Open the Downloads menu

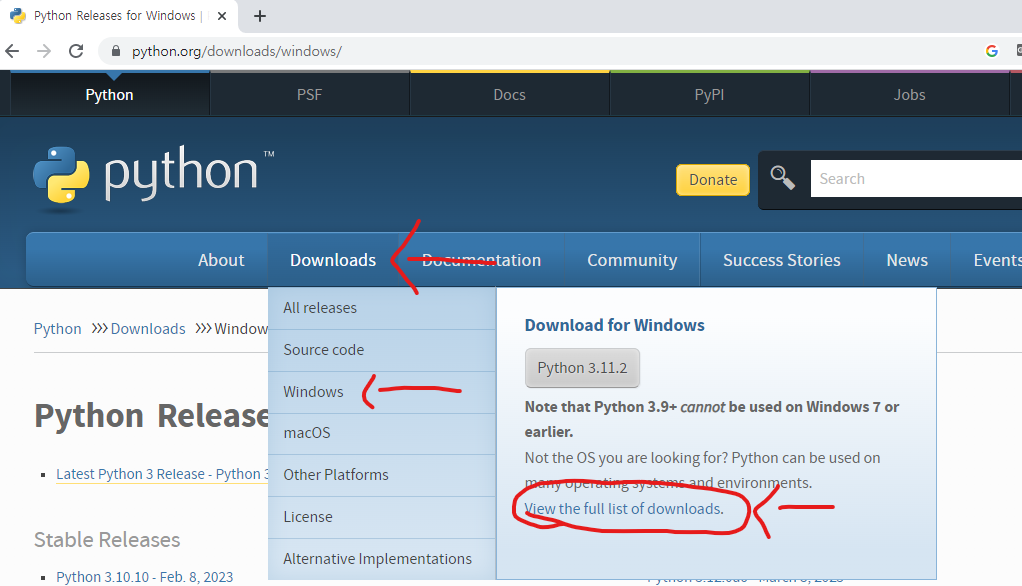tap(333, 260)
